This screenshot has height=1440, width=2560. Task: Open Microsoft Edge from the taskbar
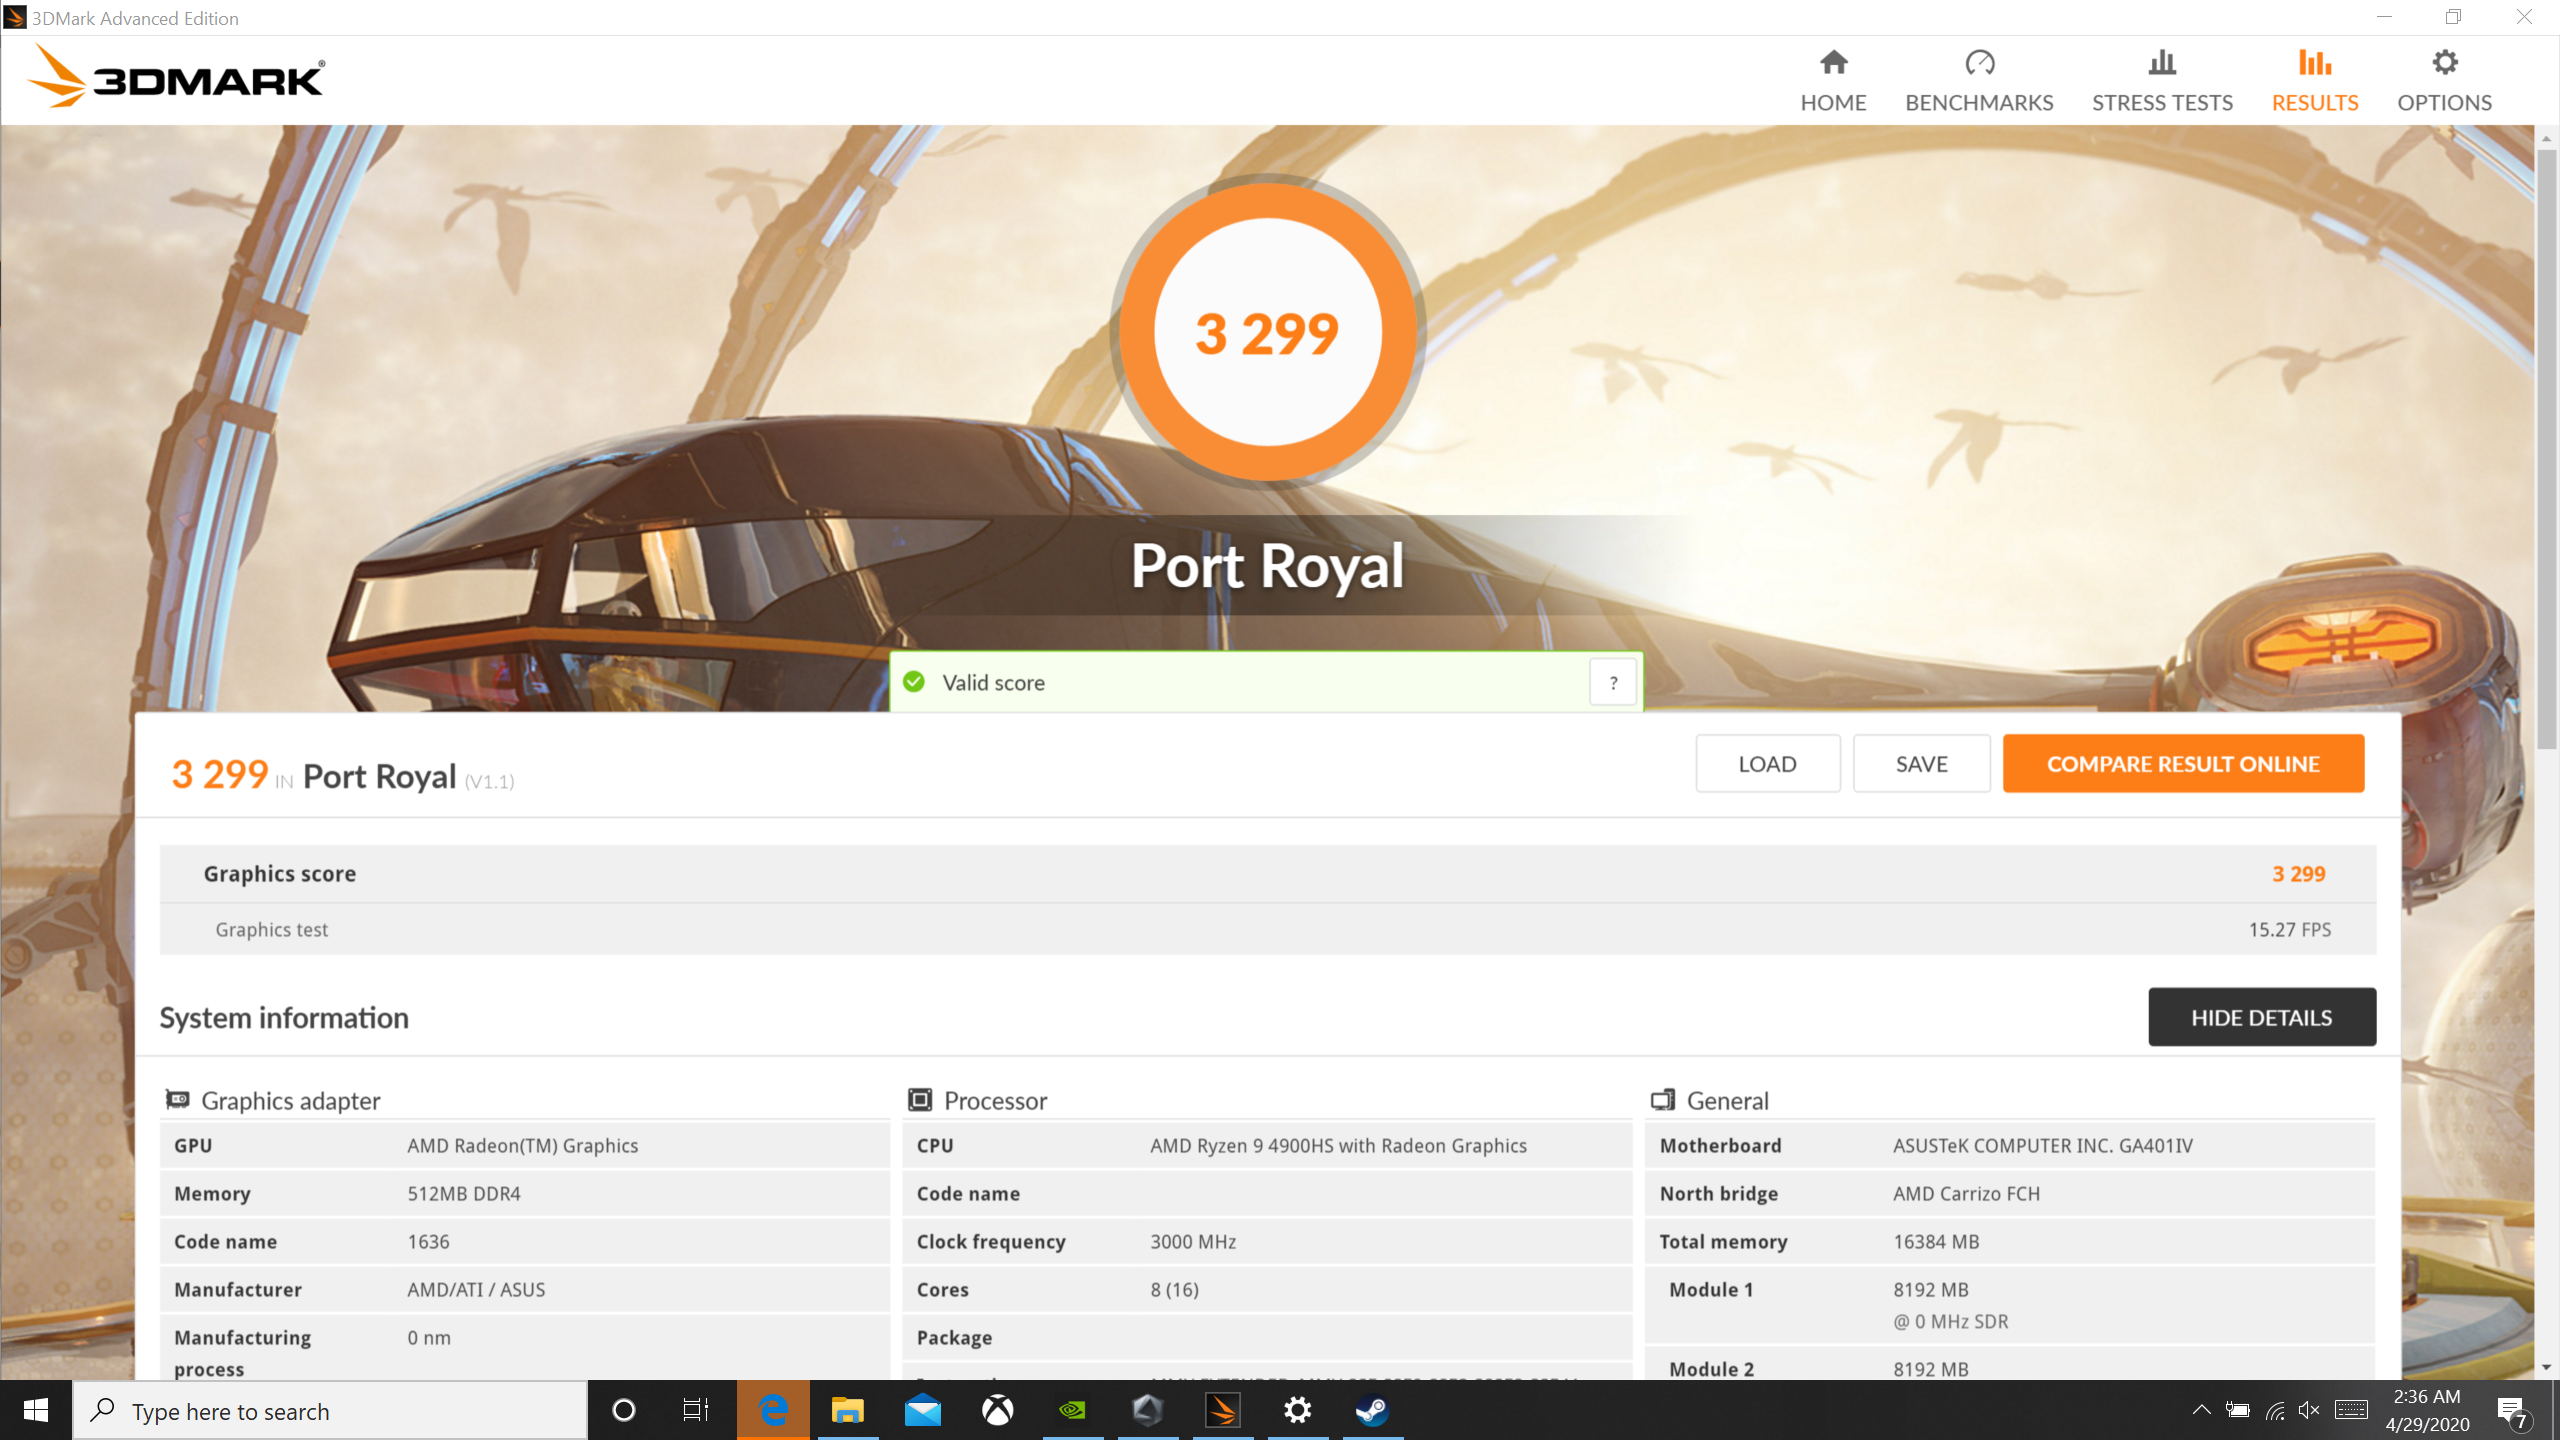click(x=773, y=1411)
